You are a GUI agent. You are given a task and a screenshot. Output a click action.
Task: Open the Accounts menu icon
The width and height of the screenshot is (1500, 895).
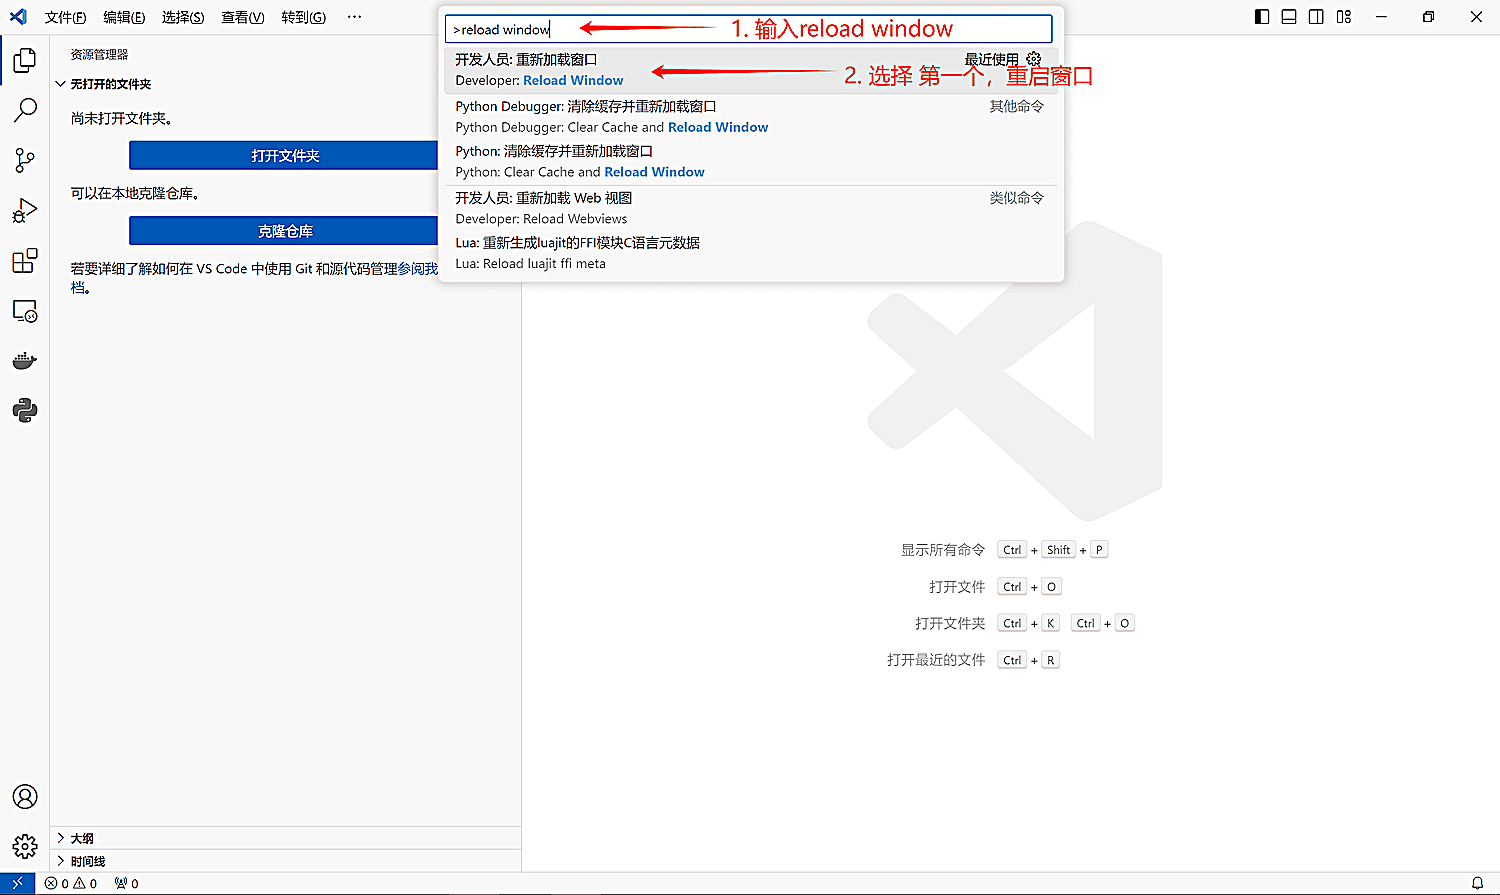click(25, 797)
